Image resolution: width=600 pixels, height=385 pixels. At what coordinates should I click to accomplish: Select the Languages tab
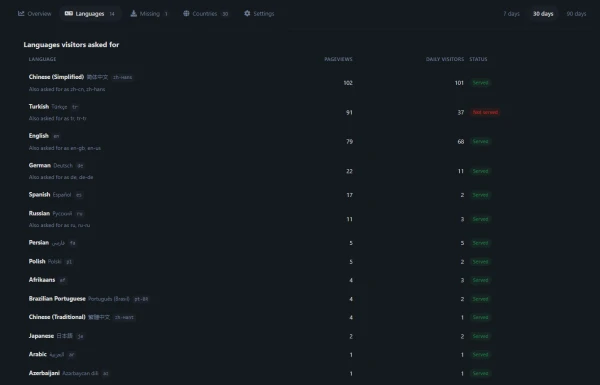(x=90, y=14)
